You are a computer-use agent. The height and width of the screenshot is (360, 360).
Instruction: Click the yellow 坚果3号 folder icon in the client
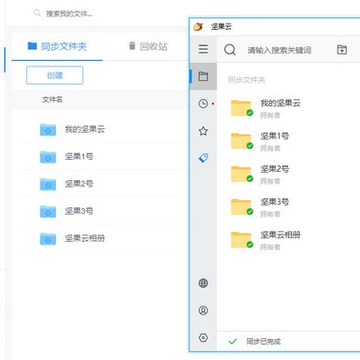(x=241, y=207)
